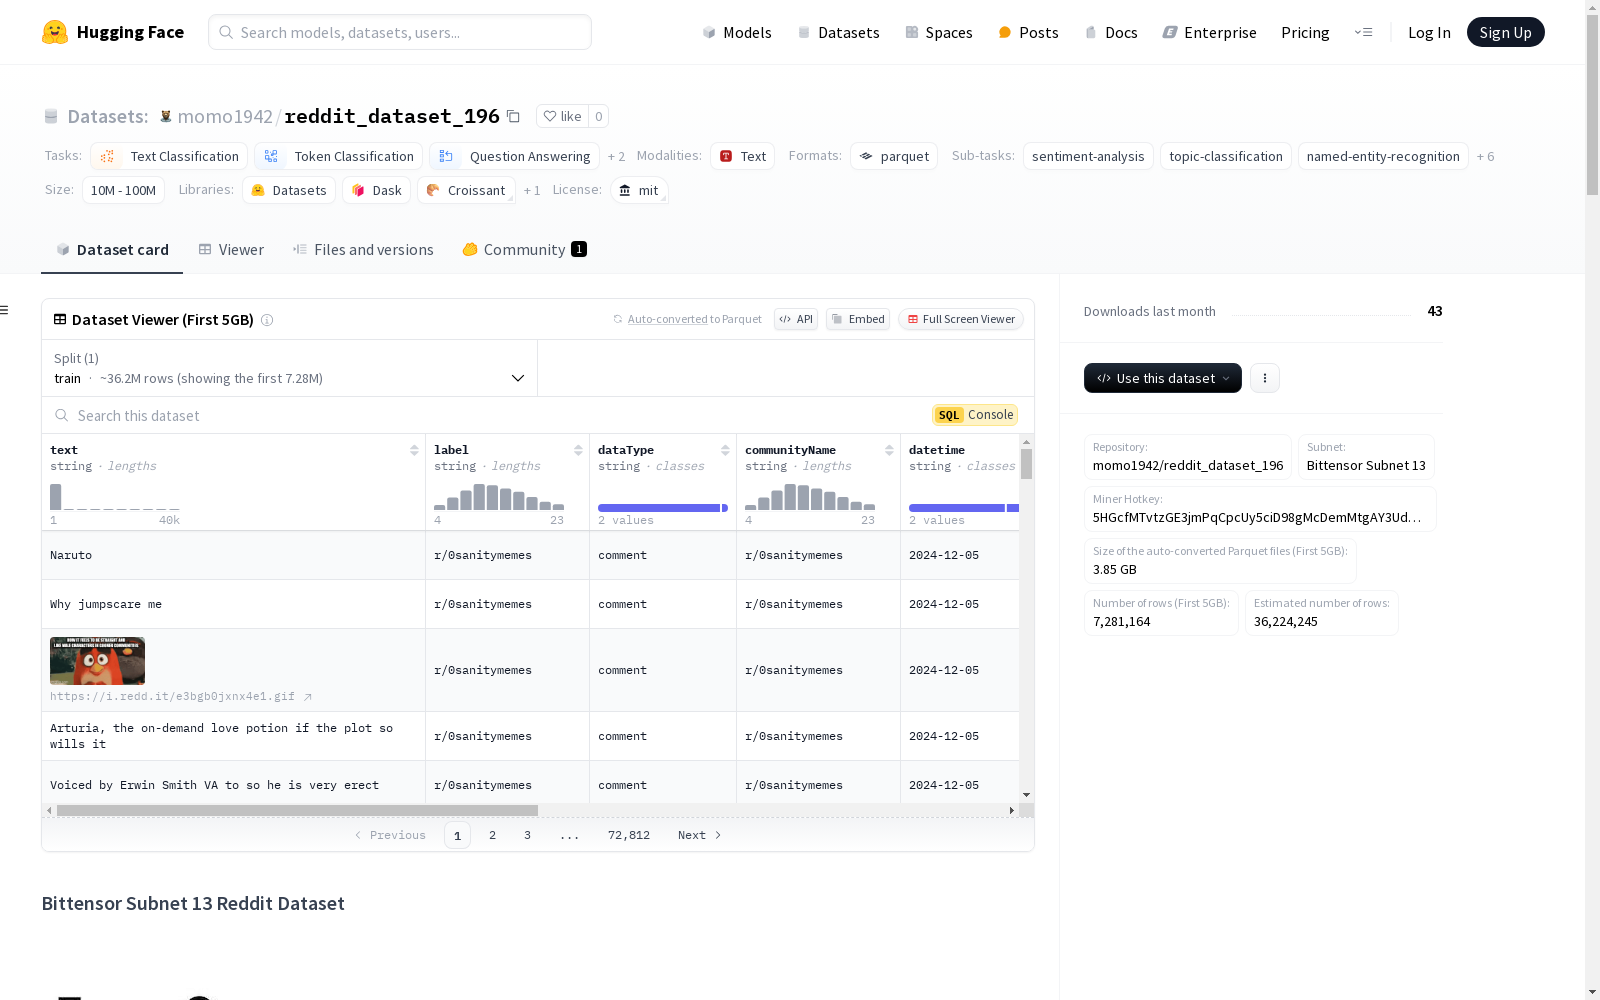Click the Croissant library tag
1600x1000 pixels.
[x=466, y=190]
